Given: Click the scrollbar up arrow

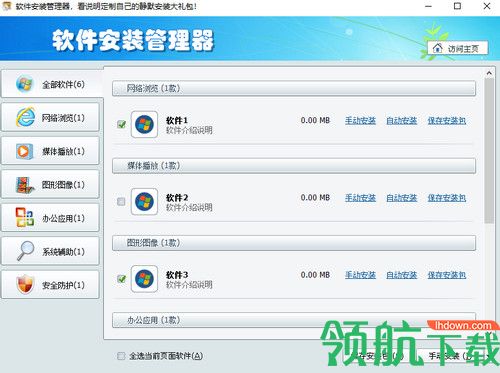Looking at the screenshot, I should click(x=489, y=73).
